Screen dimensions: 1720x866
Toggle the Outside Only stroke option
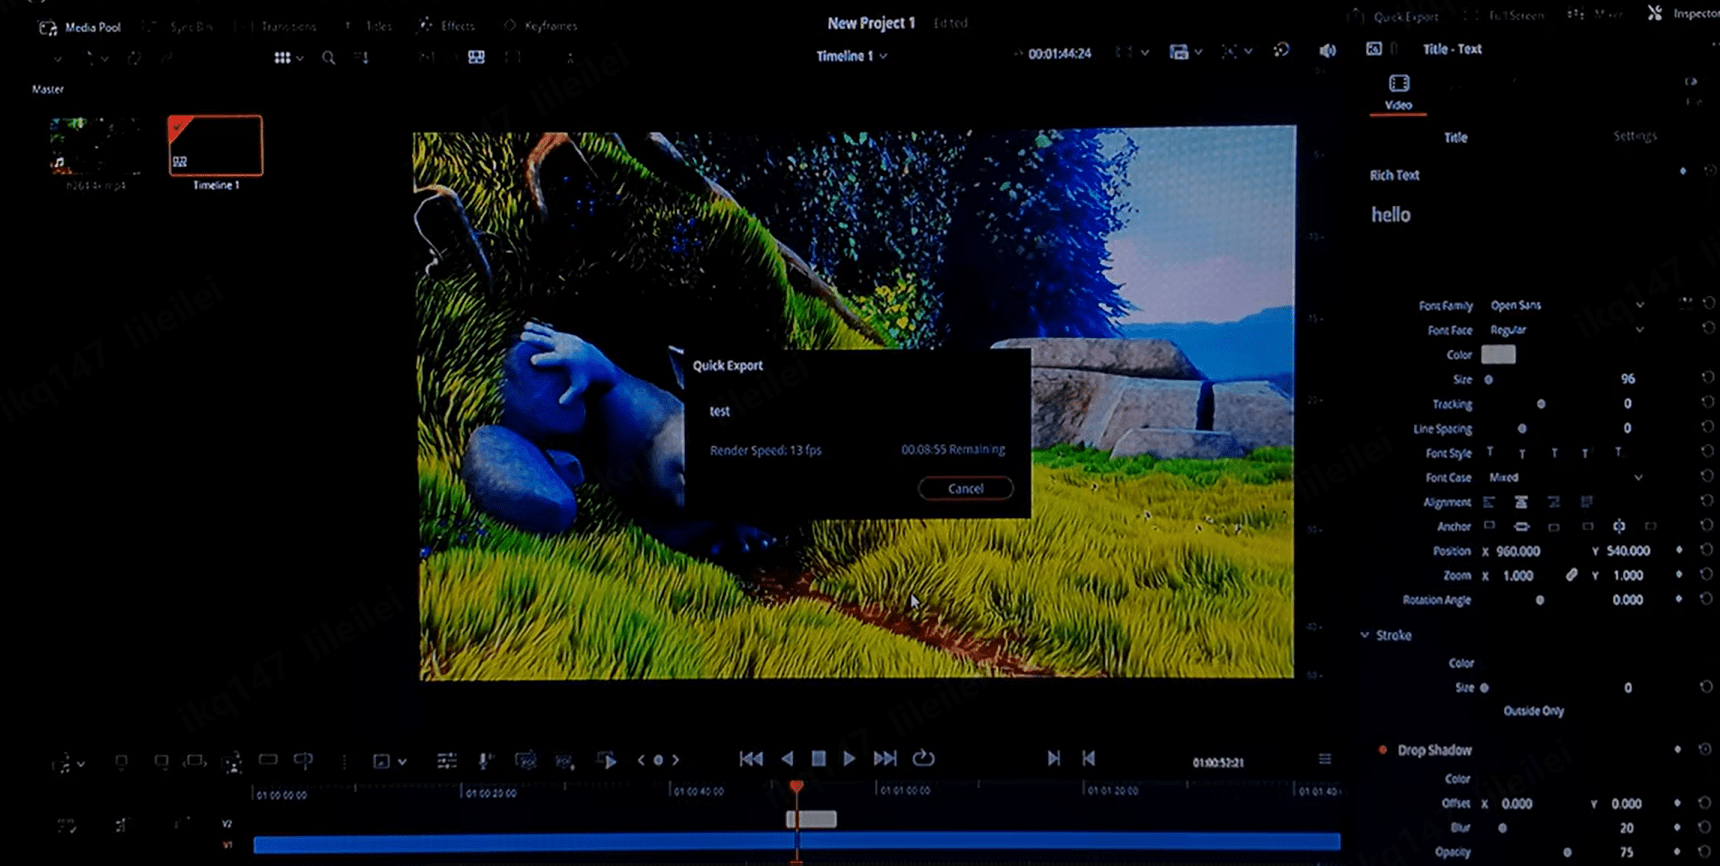(1534, 711)
